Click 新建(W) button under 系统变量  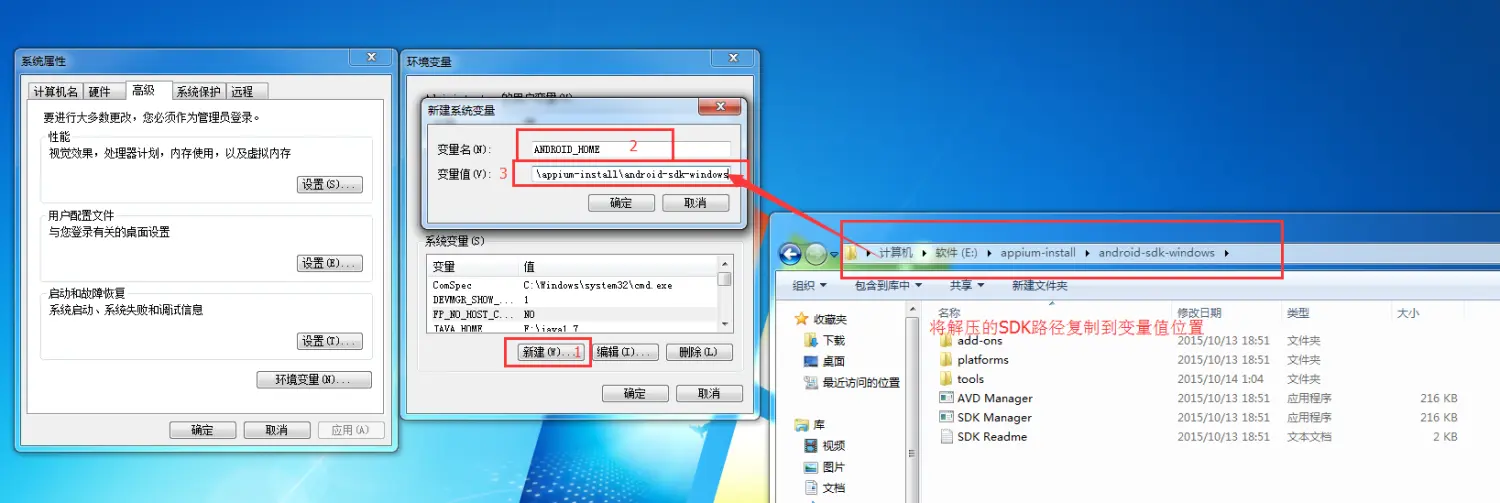pos(549,352)
